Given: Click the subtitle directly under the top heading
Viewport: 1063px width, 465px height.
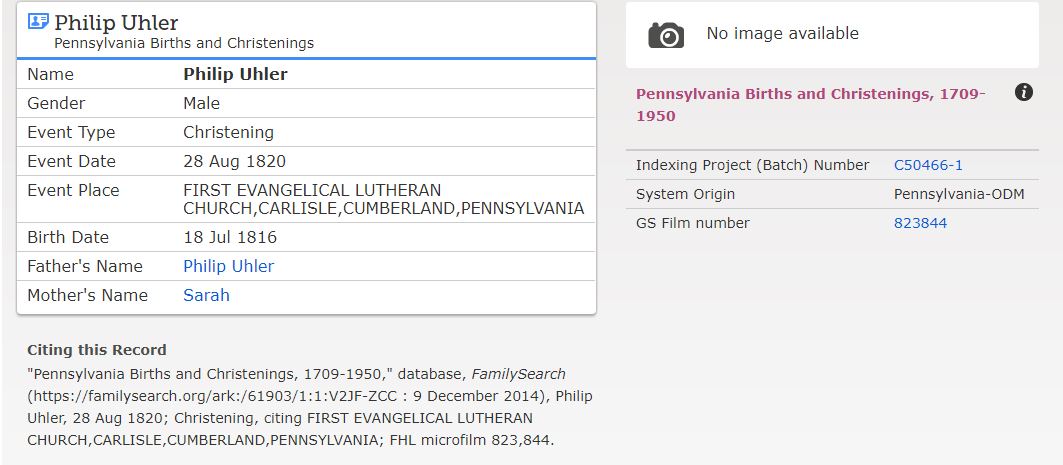Looking at the screenshot, I should [x=184, y=43].
